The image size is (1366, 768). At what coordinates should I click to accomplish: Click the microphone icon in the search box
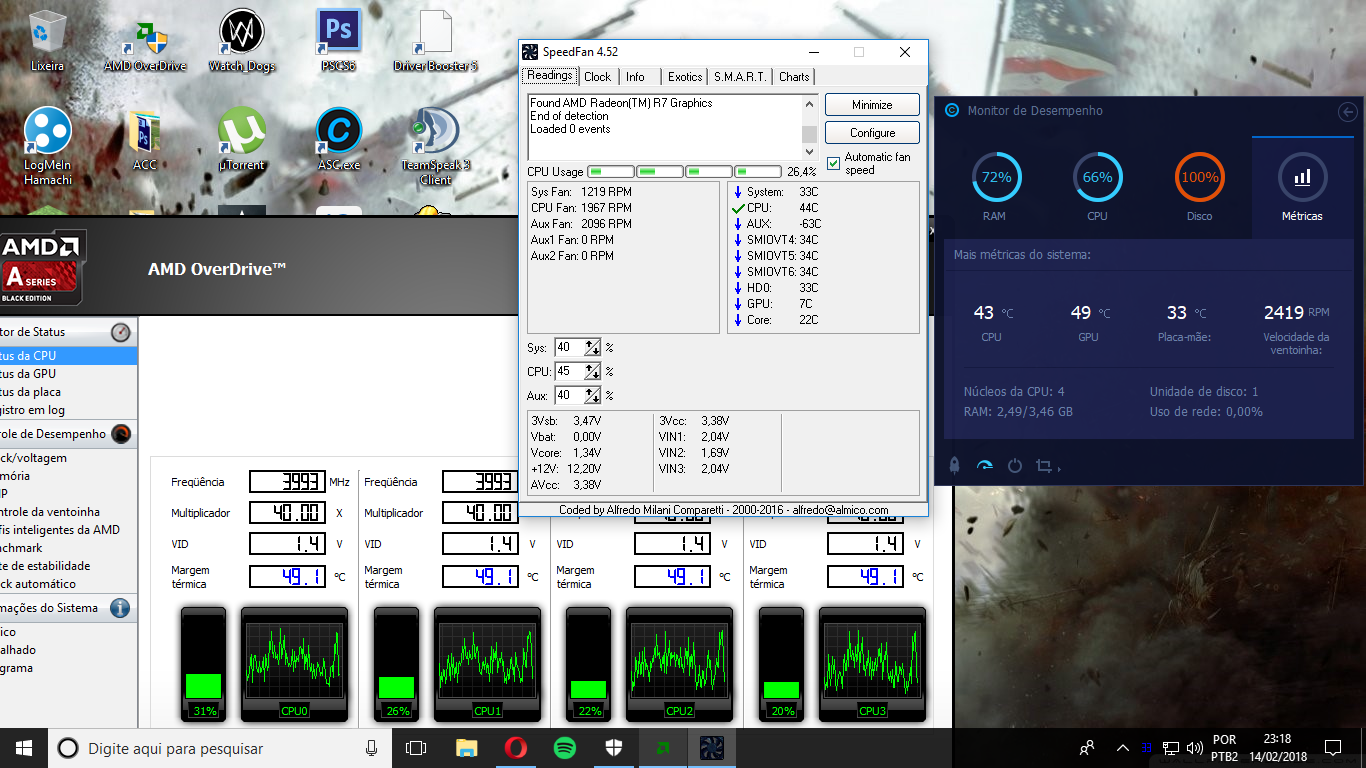point(372,748)
